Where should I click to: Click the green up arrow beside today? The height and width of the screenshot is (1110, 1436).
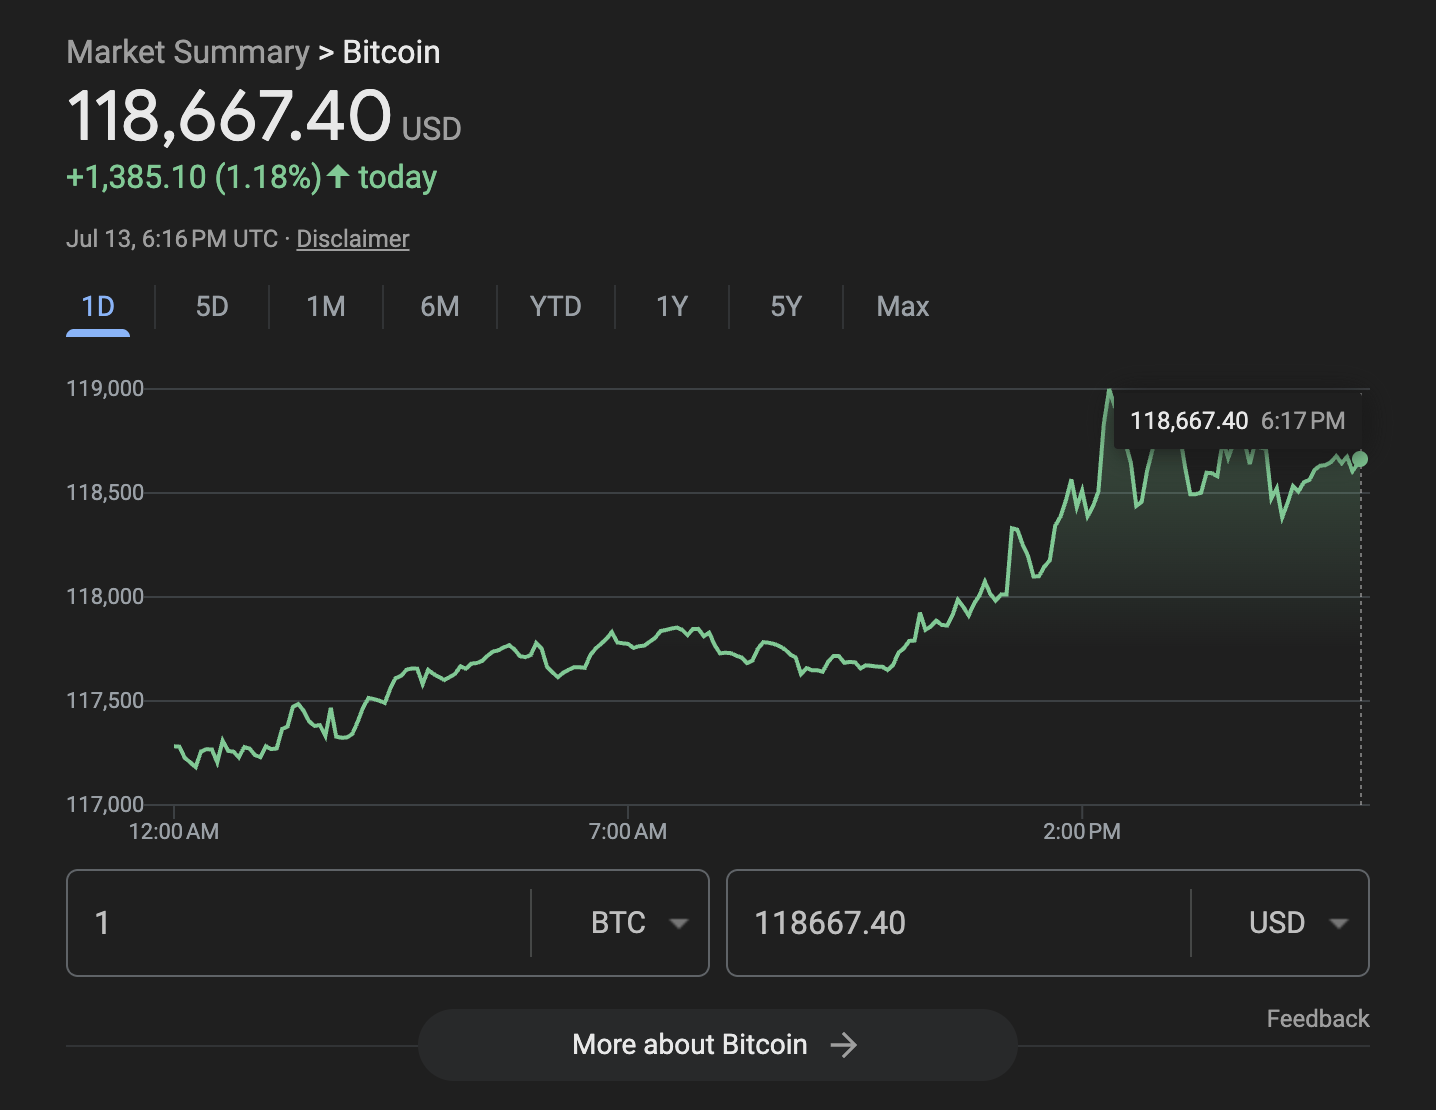[x=338, y=177]
